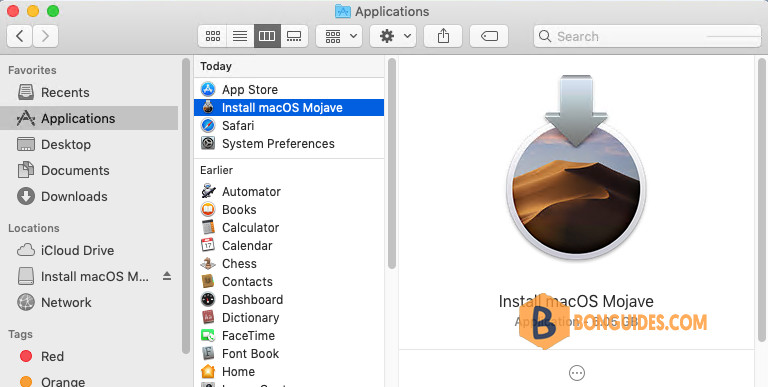768x387 pixels.
Task: Open Desktop folder in the sidebar
Action: (x=89, y=145)
